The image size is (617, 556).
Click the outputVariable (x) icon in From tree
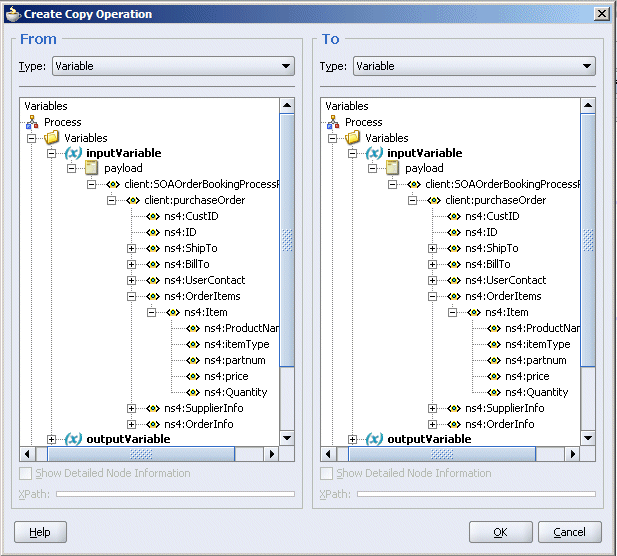[73, 439]
